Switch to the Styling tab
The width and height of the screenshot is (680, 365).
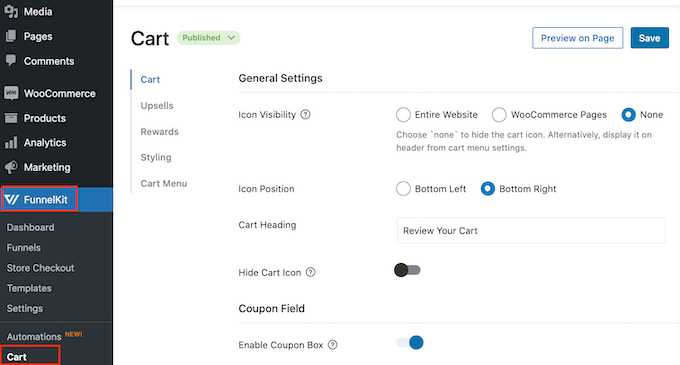tap(156, 157)
